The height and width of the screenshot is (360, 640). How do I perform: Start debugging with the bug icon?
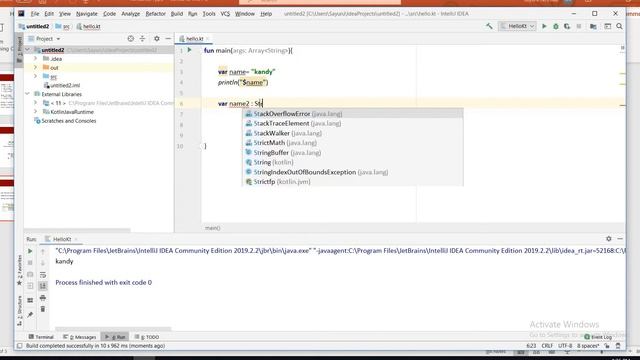(x=556, y=26)
